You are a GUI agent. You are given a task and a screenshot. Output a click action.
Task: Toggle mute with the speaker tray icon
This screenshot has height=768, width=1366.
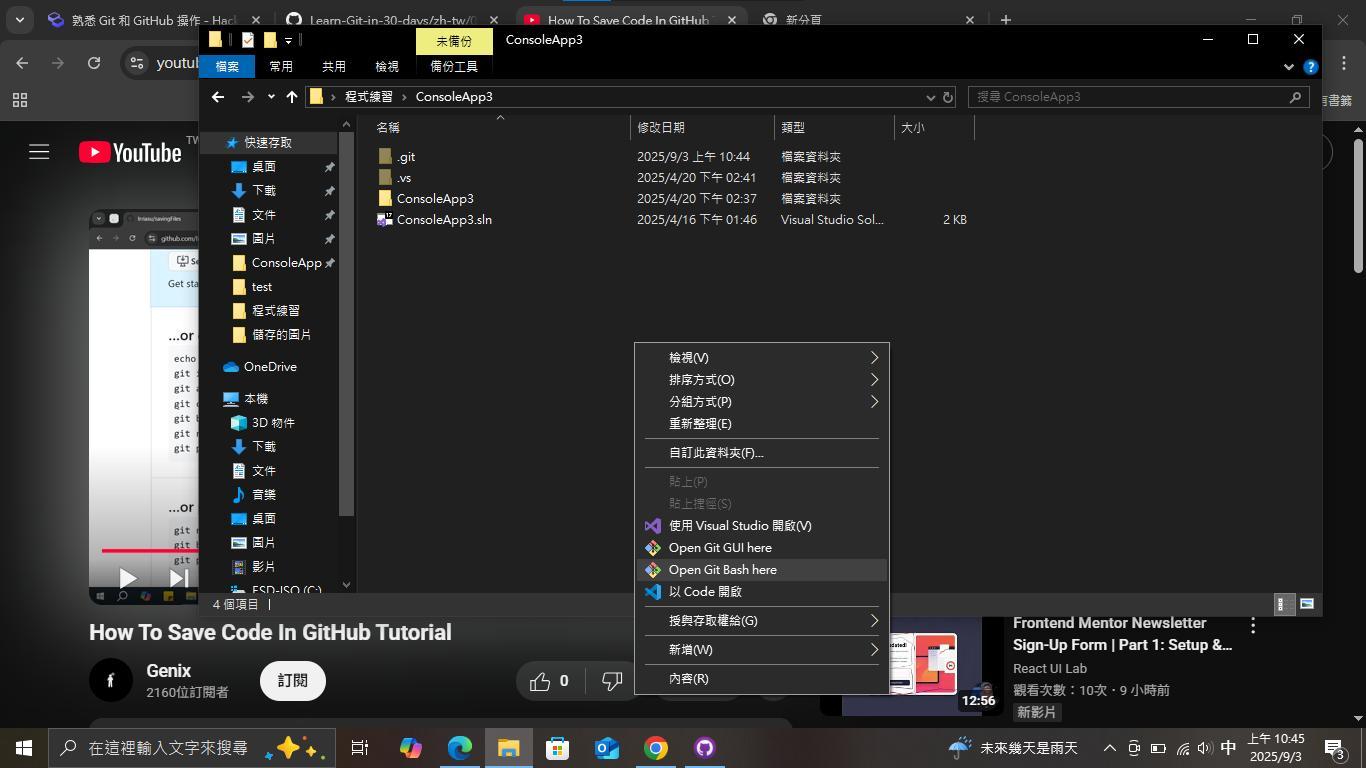[1204, 747]
